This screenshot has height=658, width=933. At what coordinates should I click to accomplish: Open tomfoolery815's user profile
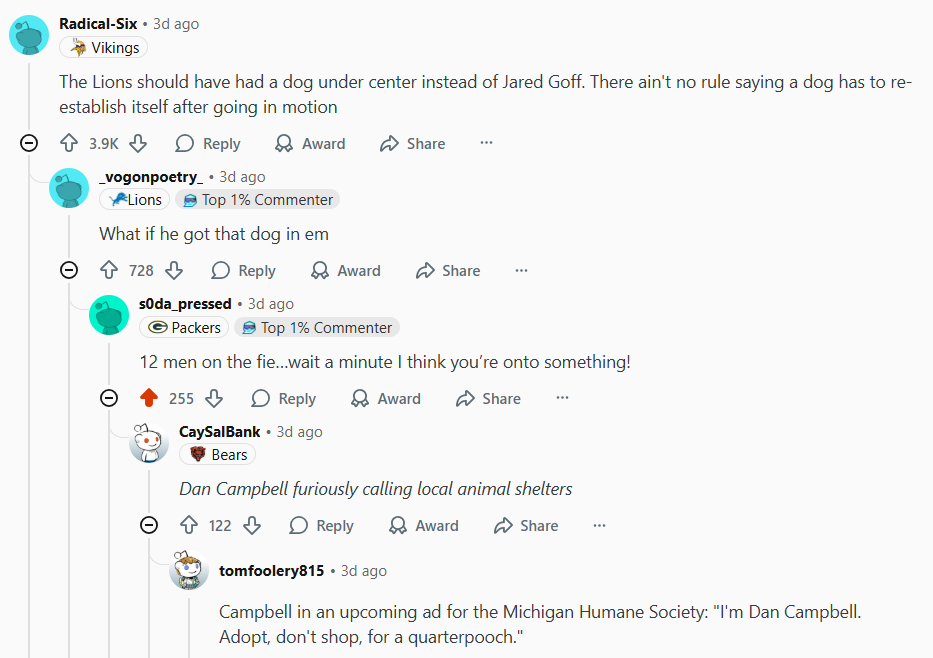point(271,570)
